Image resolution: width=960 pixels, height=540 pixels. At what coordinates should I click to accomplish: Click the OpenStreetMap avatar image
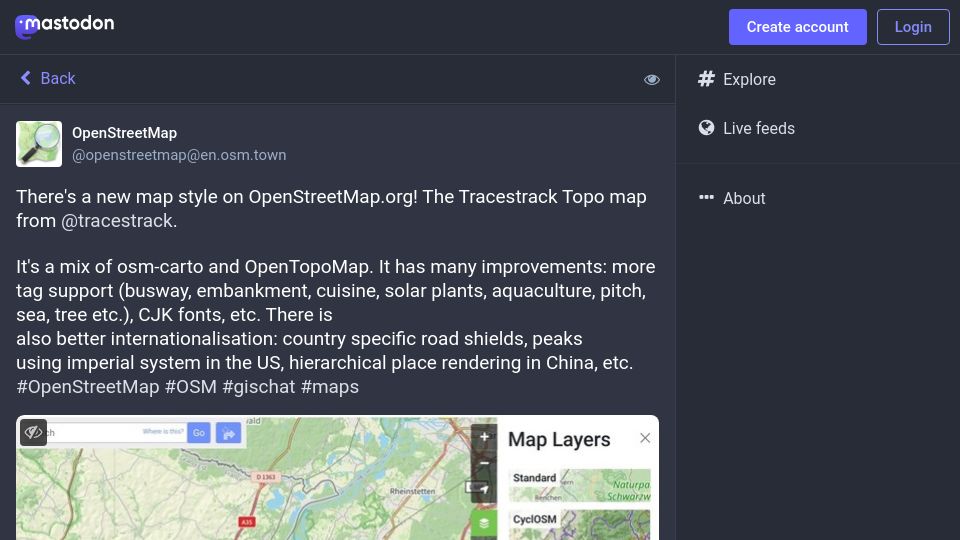pyautogui.click(x=39, y=144)
